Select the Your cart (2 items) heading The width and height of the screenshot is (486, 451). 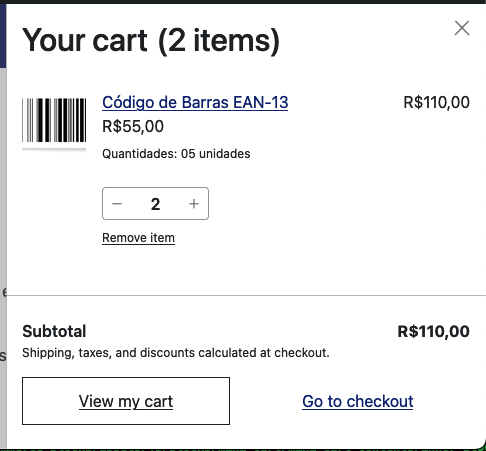tap(151, 41)
